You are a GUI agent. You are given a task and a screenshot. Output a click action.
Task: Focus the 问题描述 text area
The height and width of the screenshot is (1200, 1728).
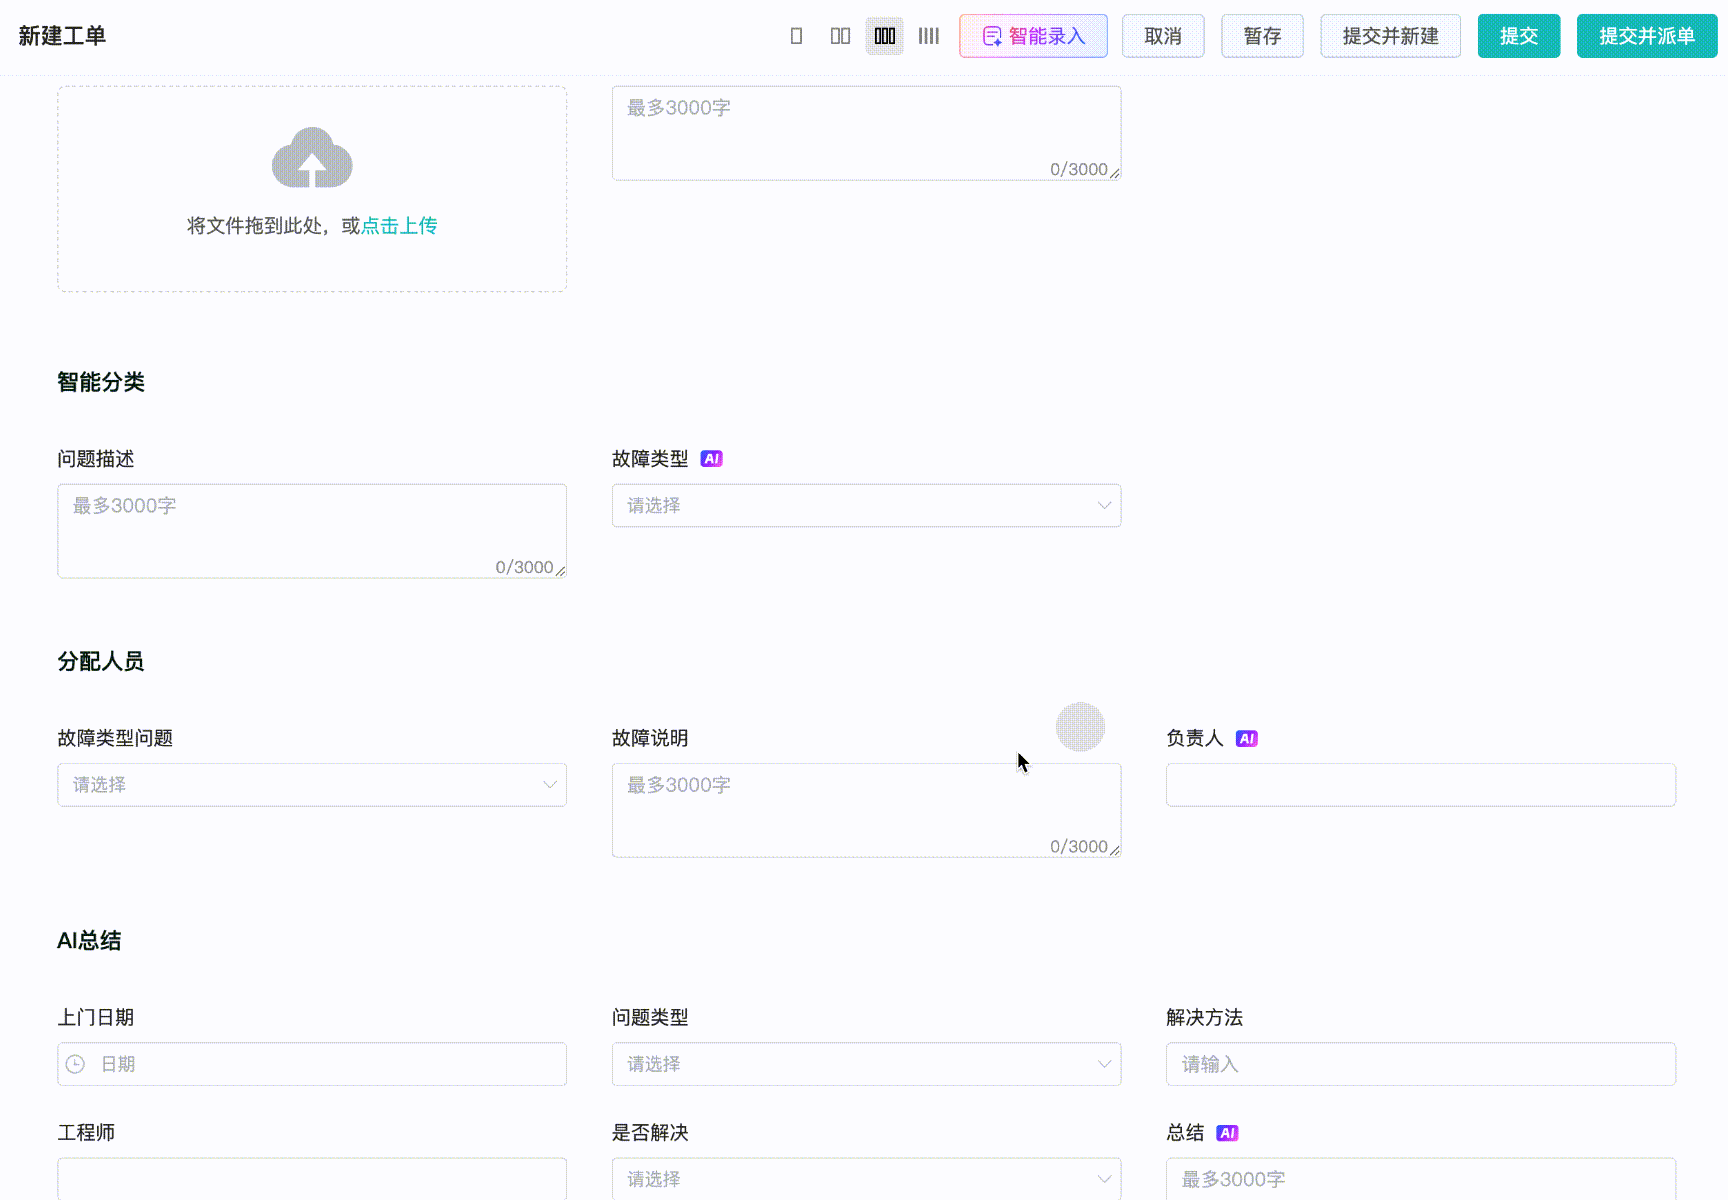[x=312, y=531]
